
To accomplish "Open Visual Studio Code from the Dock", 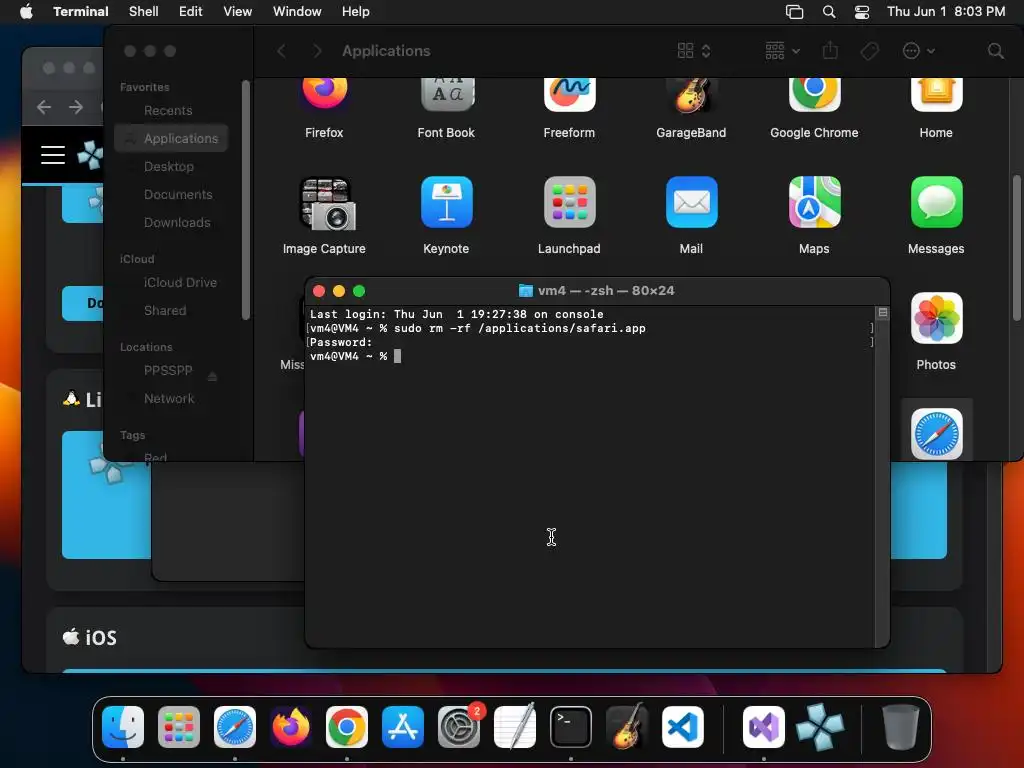I will [x=682, y=726].
